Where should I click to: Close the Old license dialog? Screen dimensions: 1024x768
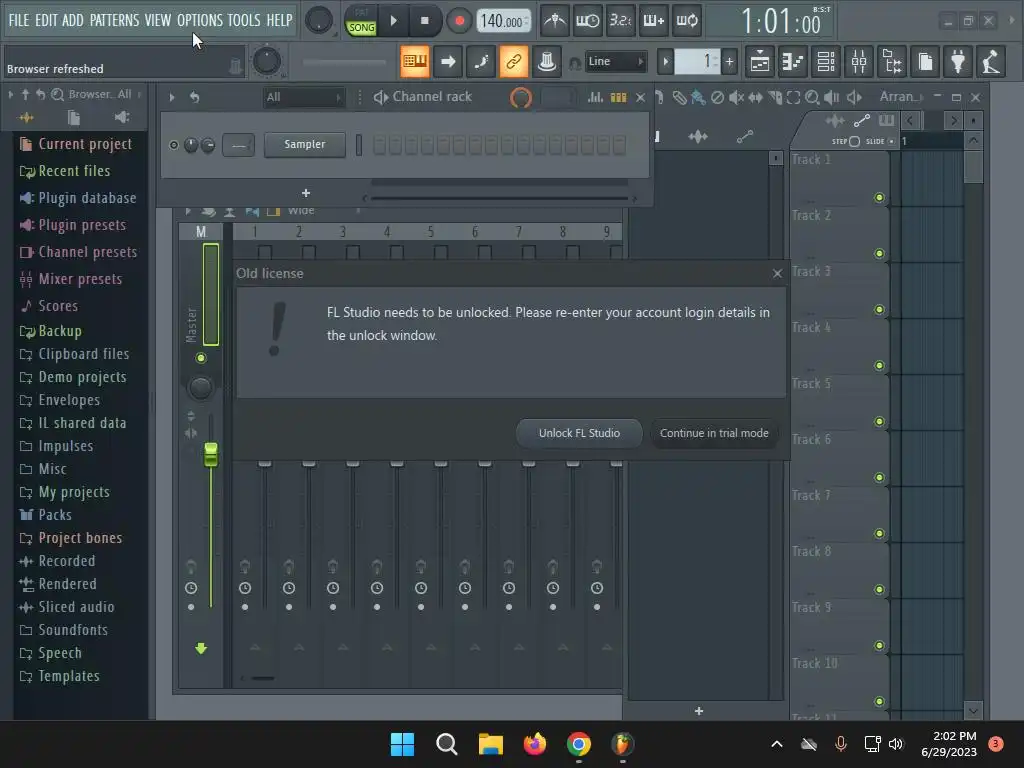[x=777, y=273]
